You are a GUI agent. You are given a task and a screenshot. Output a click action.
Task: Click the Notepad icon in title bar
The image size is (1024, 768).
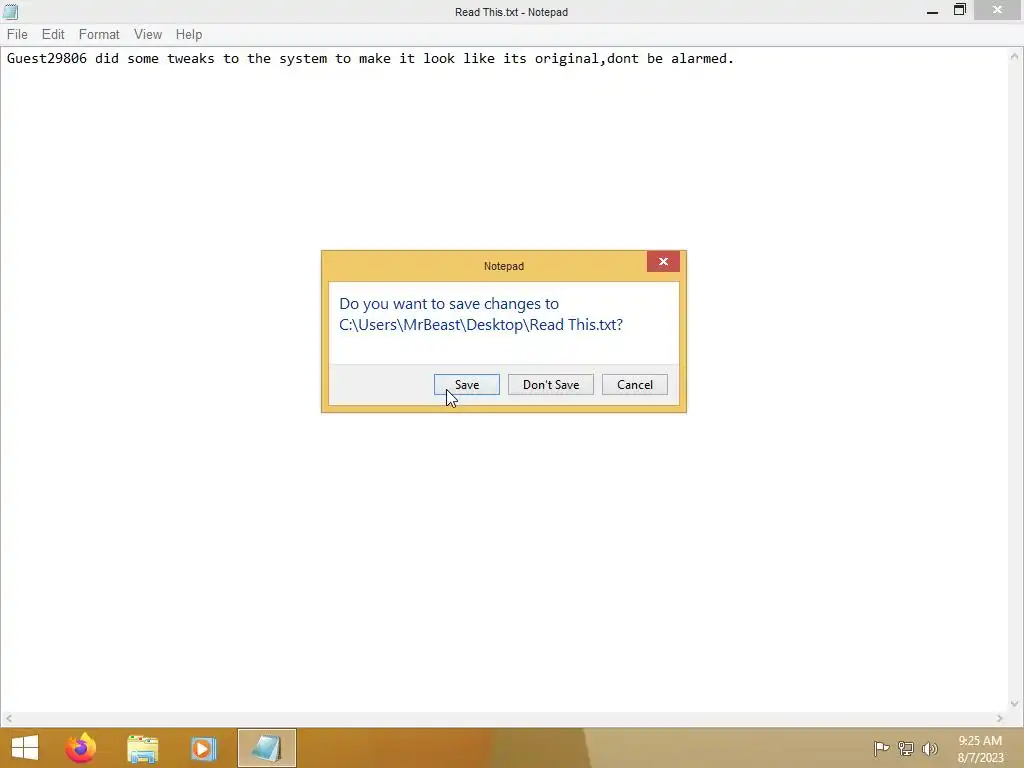(10, 11)
